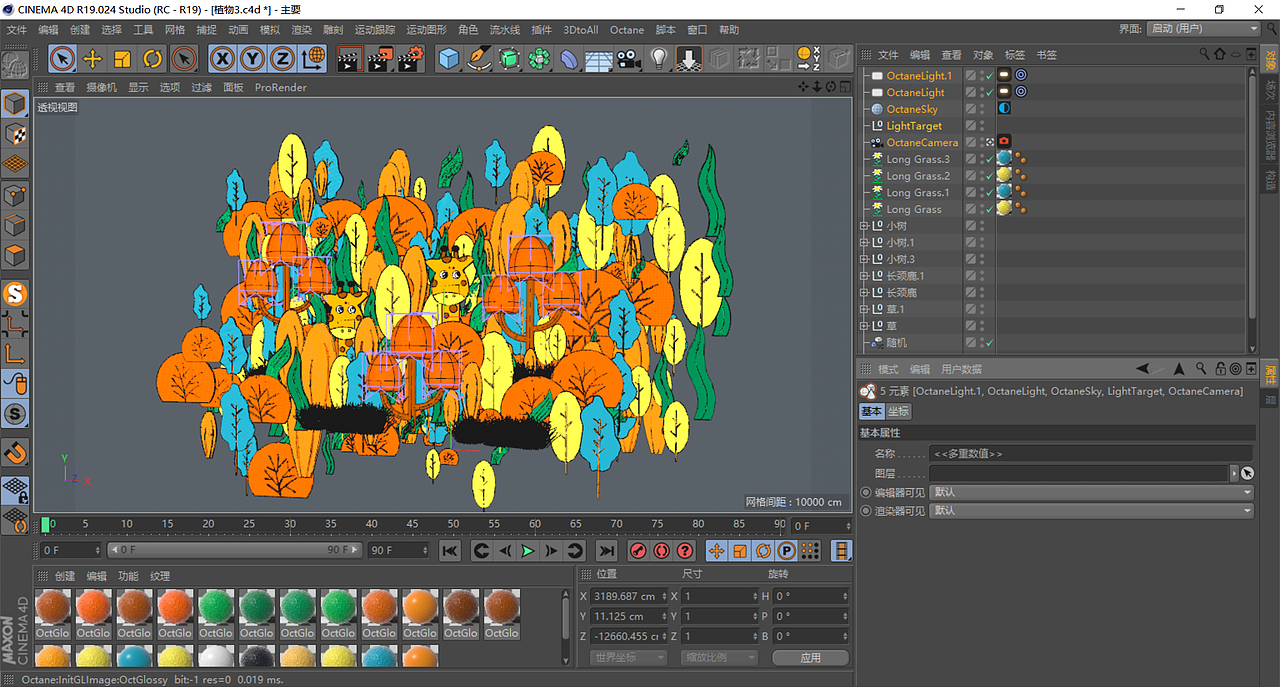The width and height of the screenshot is (1280, 687).
Task: Expand the 小树 object group
Action: coord(864,226)
